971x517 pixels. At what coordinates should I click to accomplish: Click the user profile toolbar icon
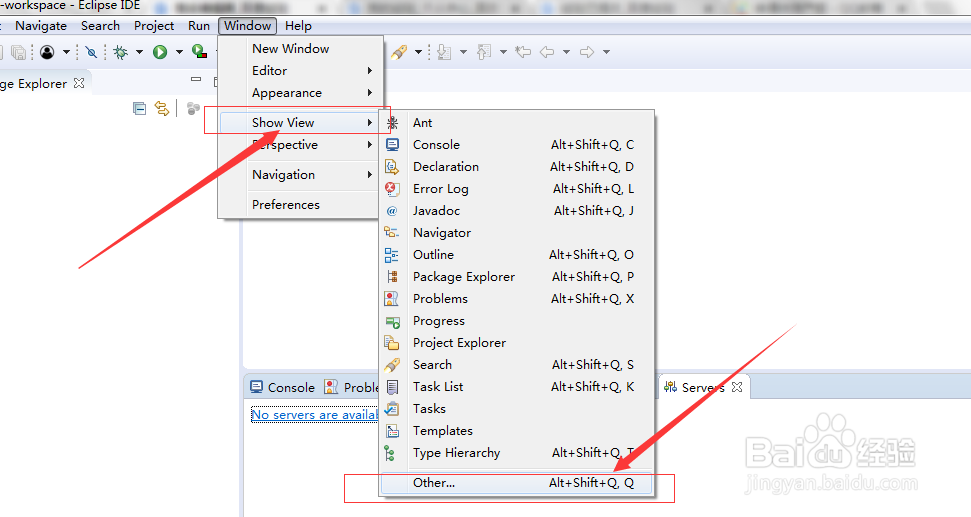[47, 52]
